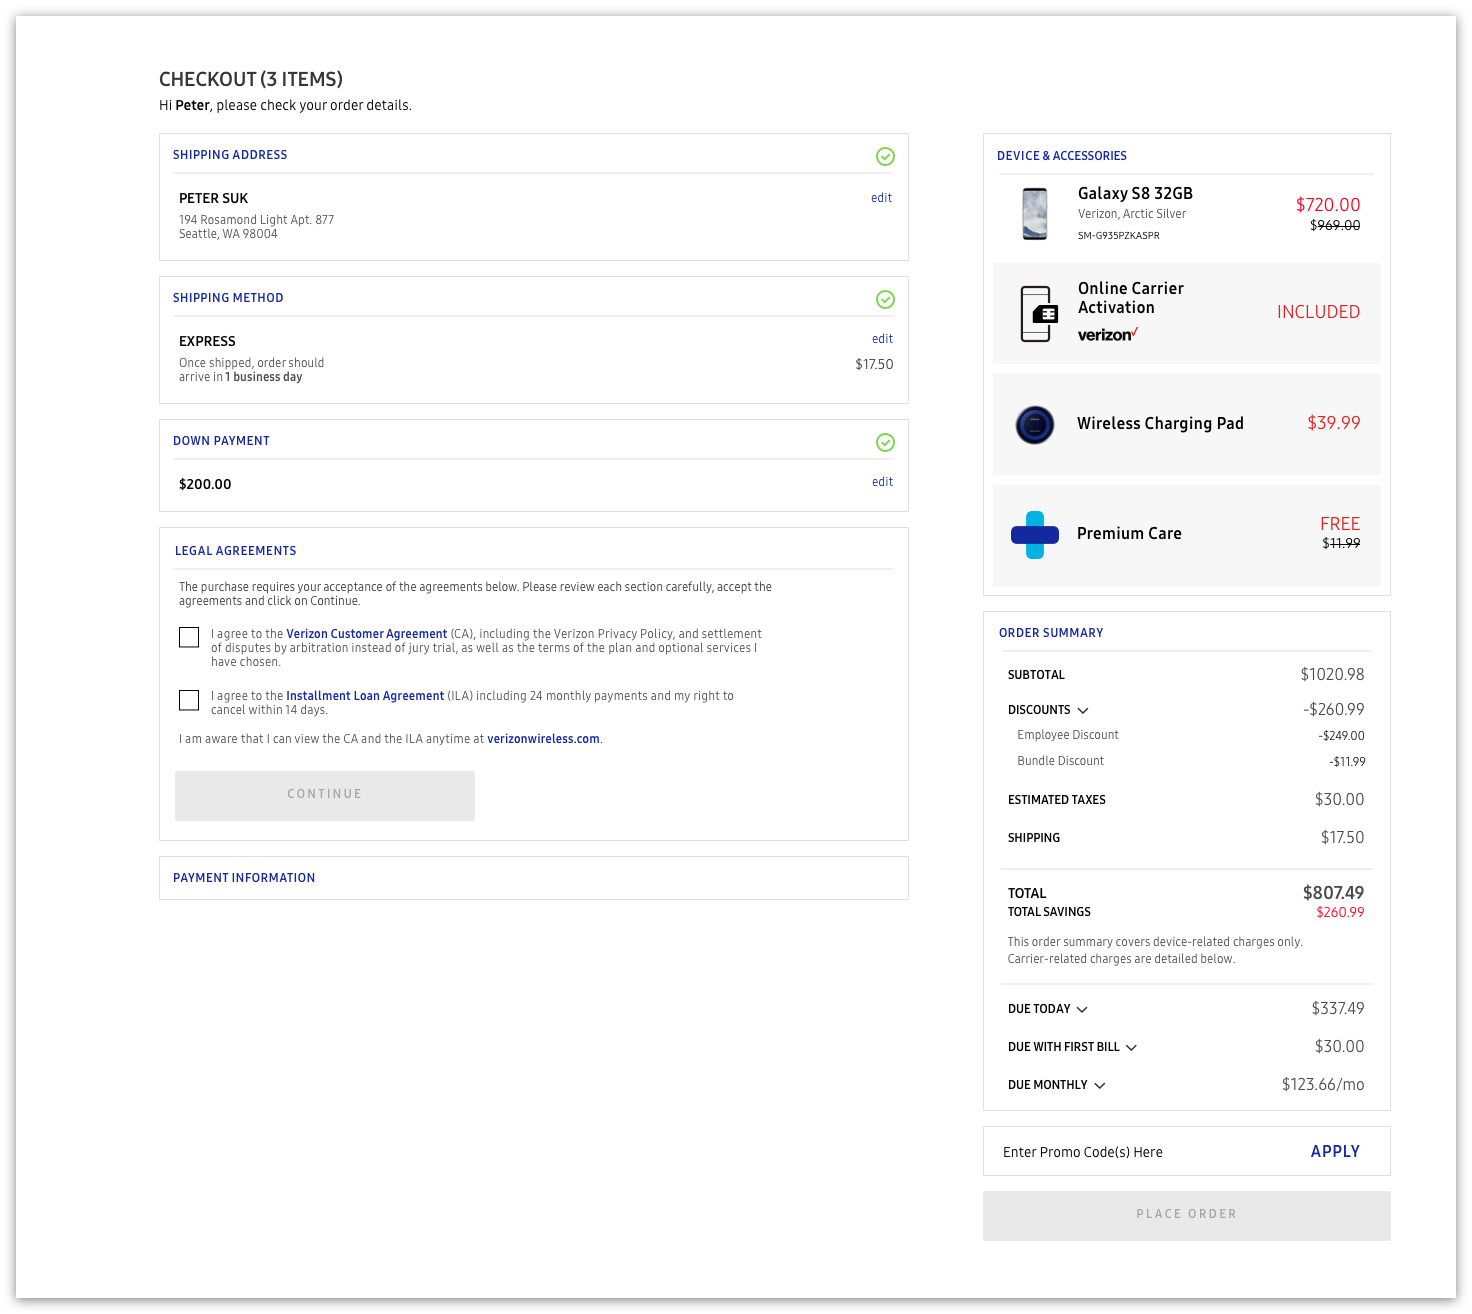Check the Installment Loan Agreement checkbox
1472x1314 pixels.
coord(189,700)
